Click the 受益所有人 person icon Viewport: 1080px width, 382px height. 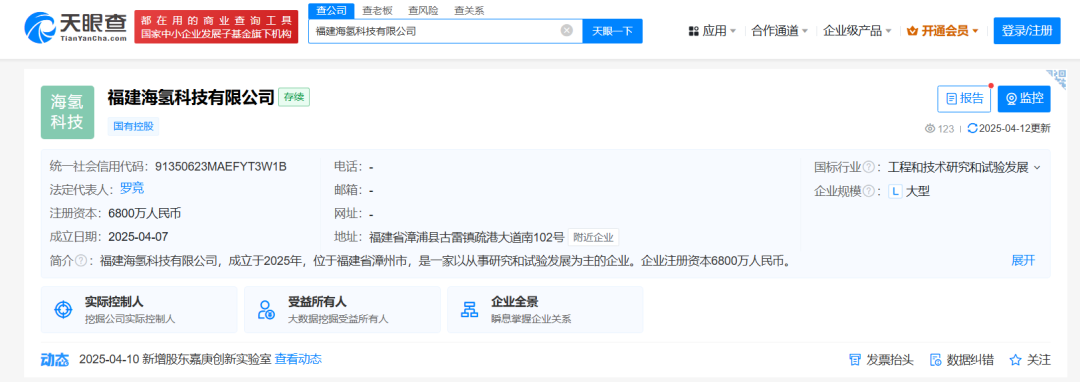coord(266,310)
